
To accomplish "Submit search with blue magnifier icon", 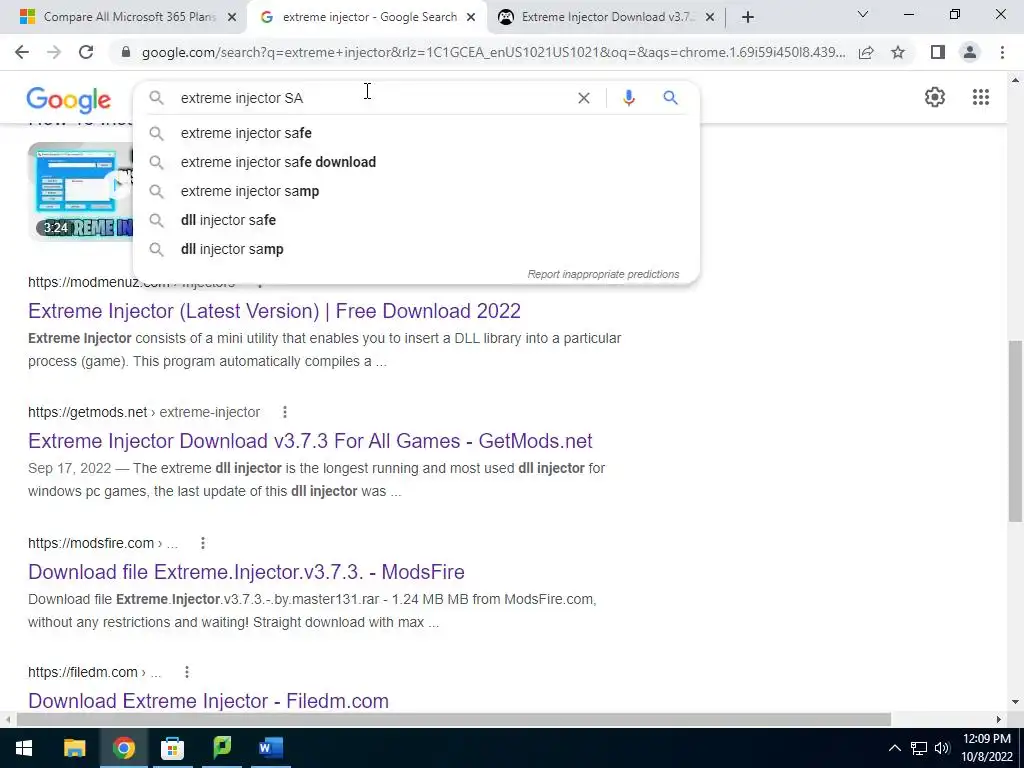I will tap(670, 98).
